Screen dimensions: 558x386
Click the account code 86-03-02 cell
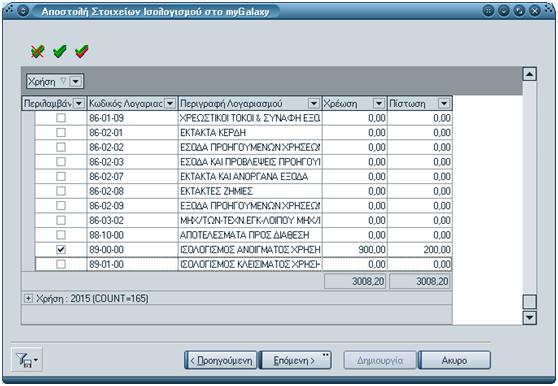pos(132,220)
